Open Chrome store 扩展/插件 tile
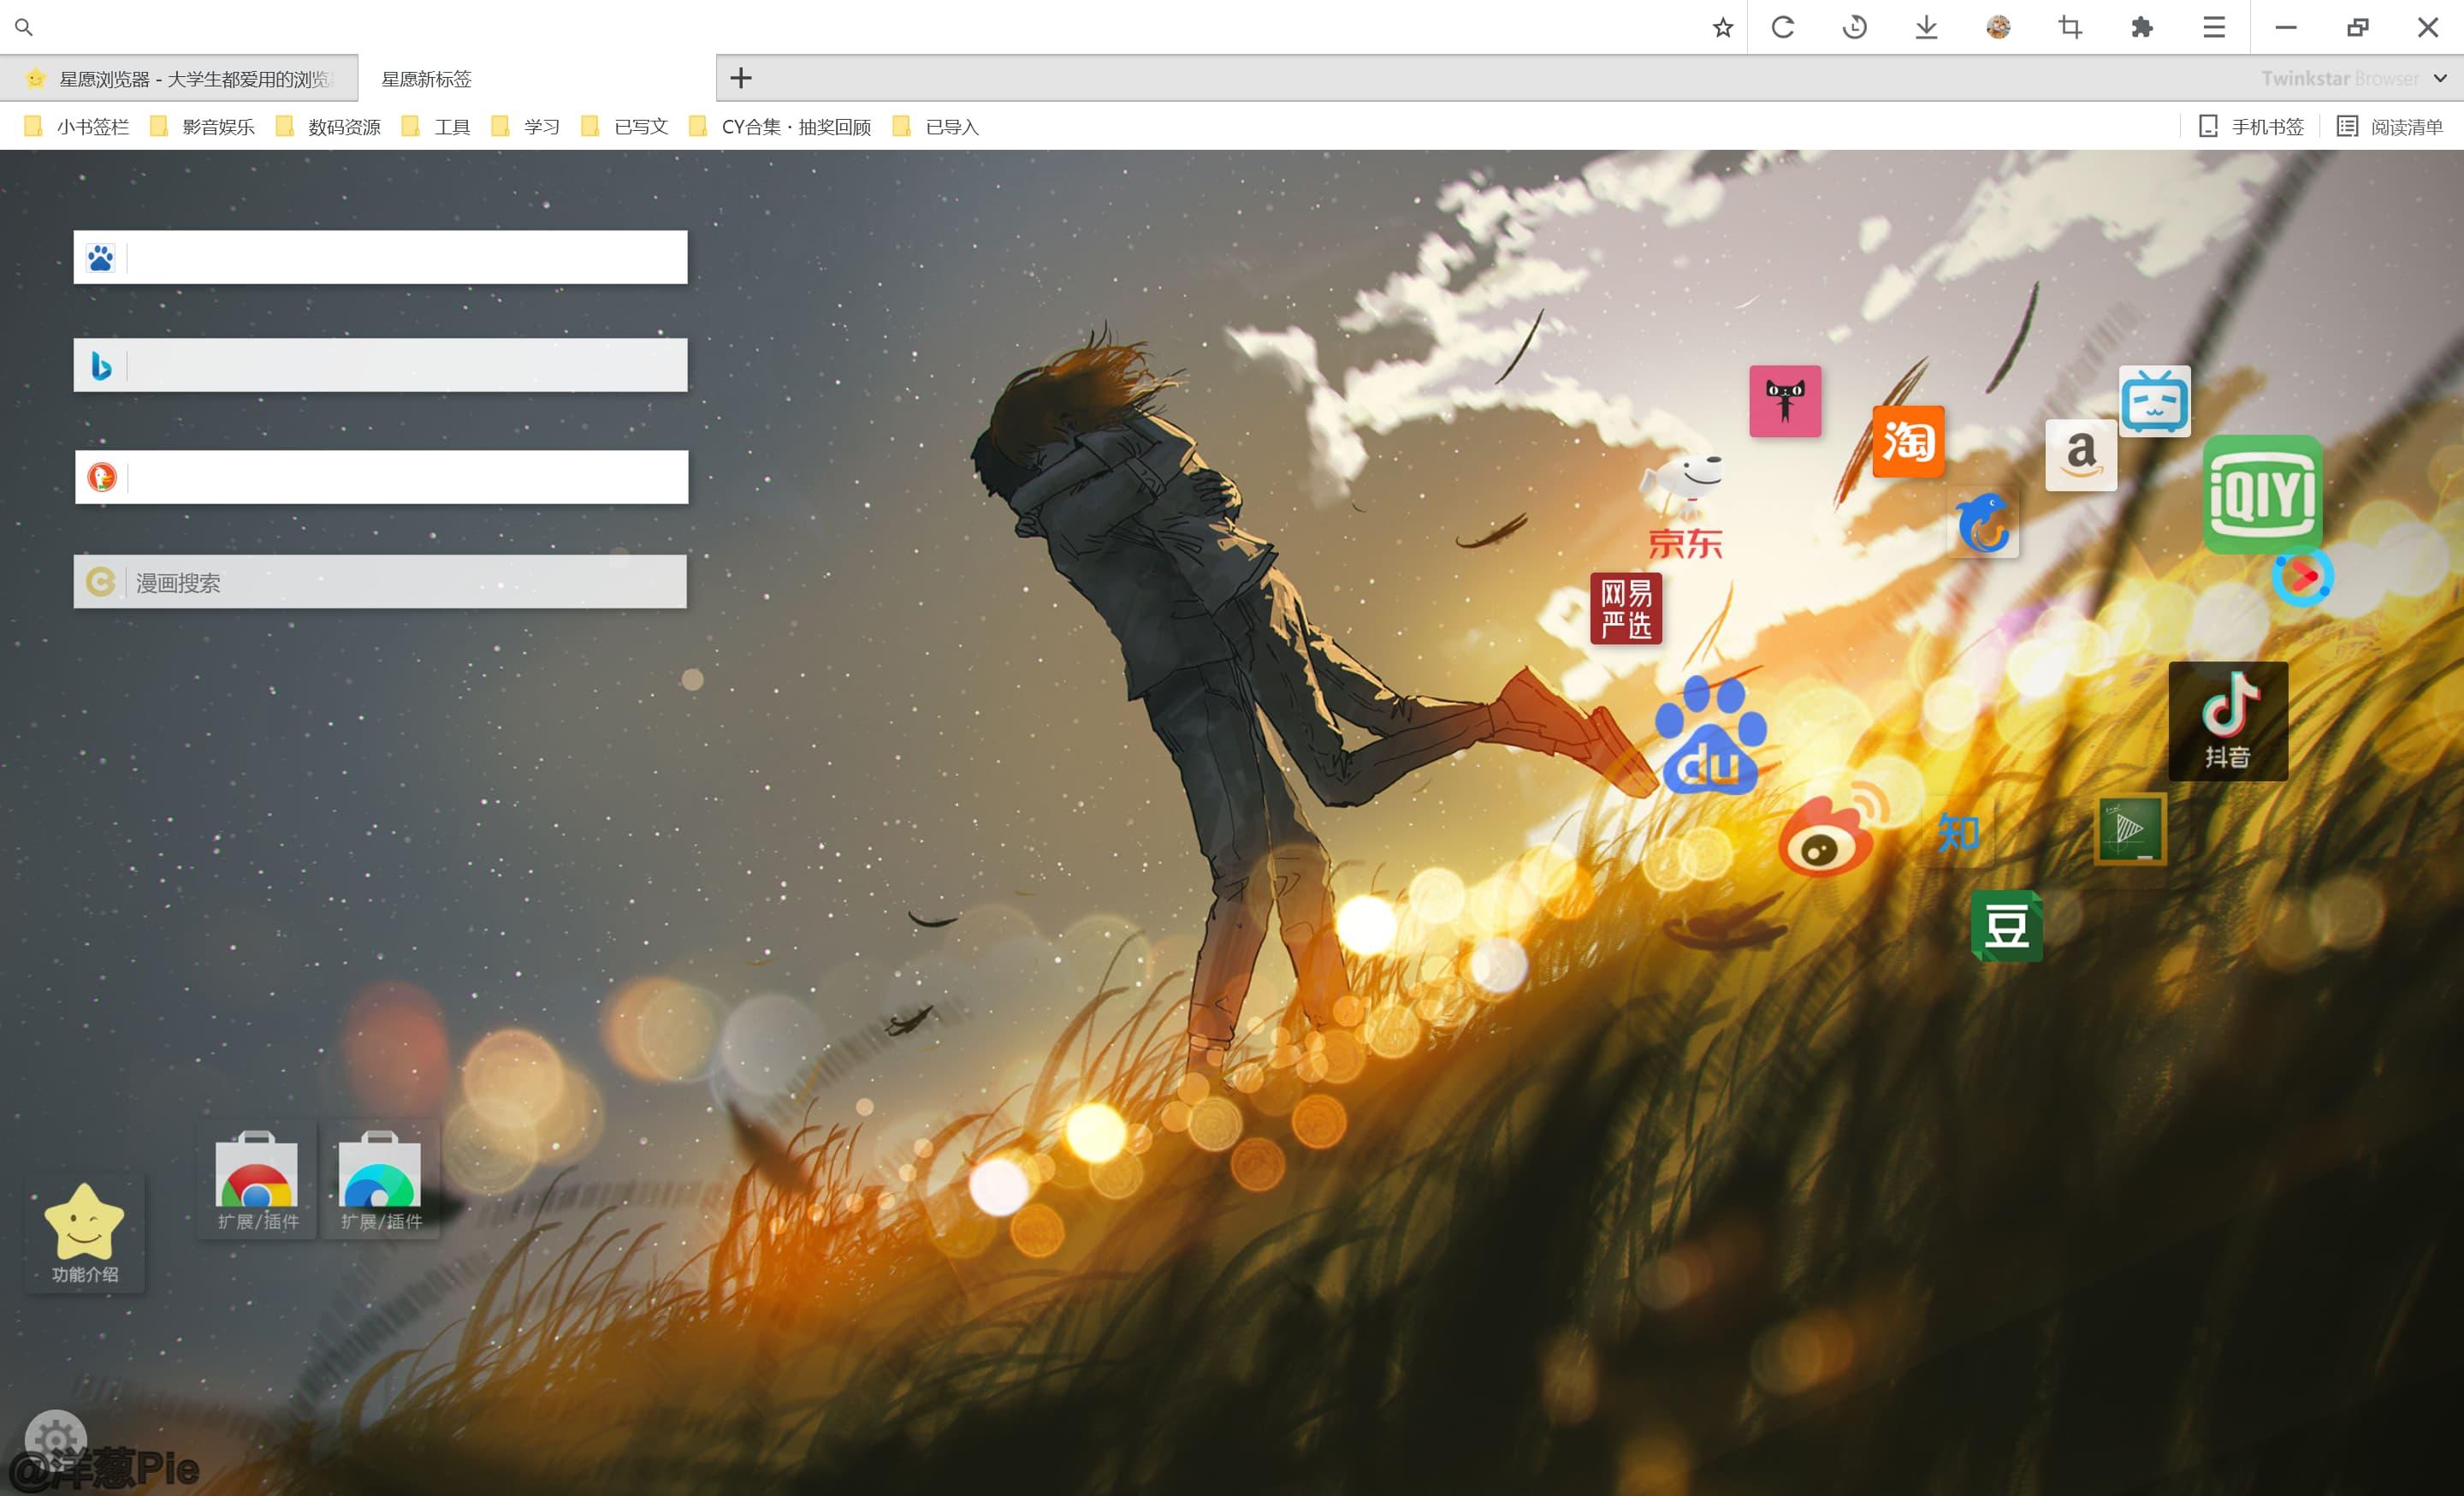Viewport: 2464px width, 1496px height. pos(257,1180)
